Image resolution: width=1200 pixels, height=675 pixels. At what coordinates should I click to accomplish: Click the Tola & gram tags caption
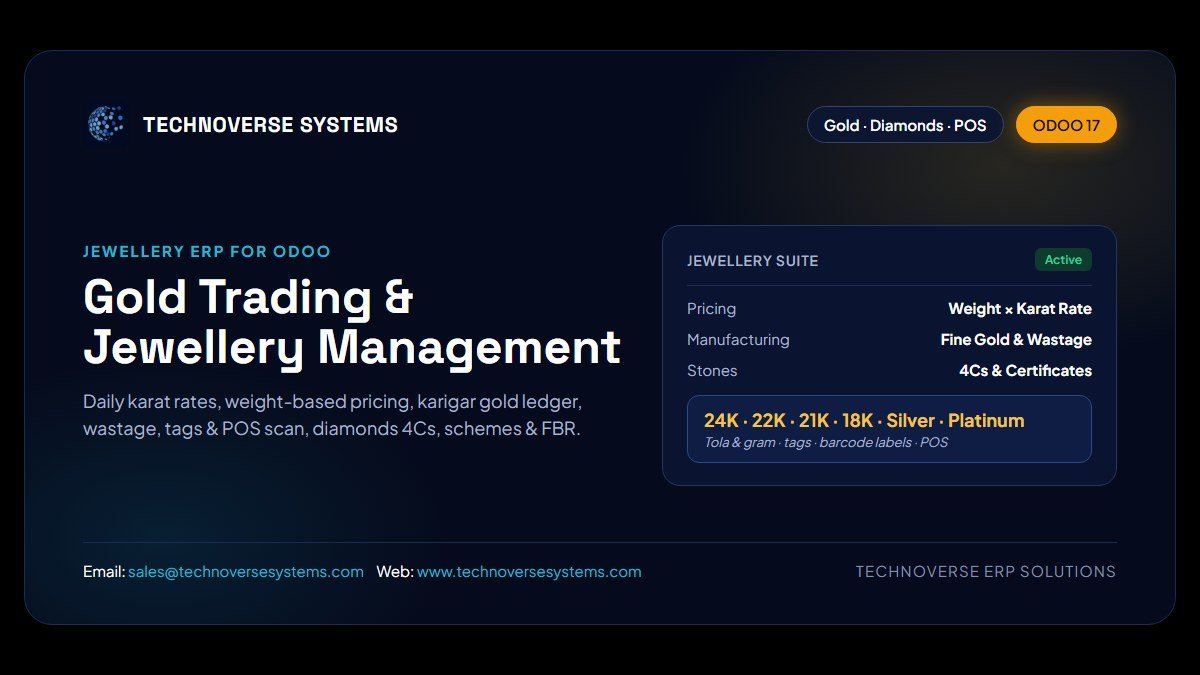pyautogui.click(x=826, y=442)
